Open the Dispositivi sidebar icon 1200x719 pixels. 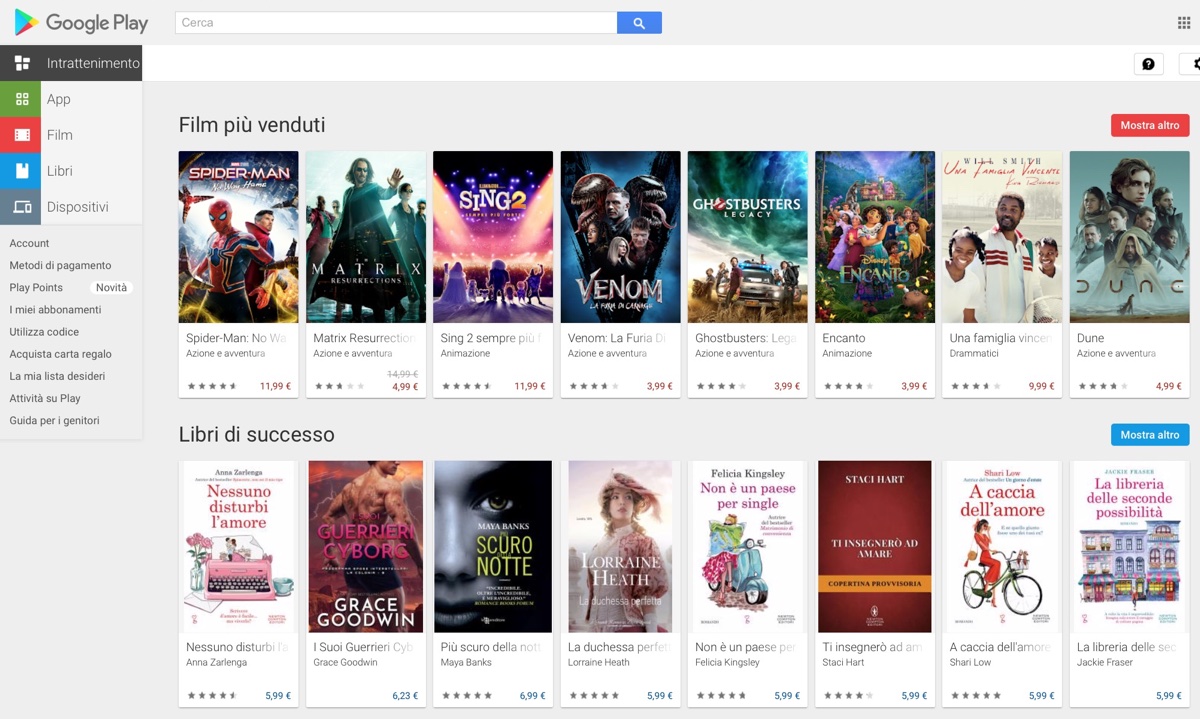22,206
